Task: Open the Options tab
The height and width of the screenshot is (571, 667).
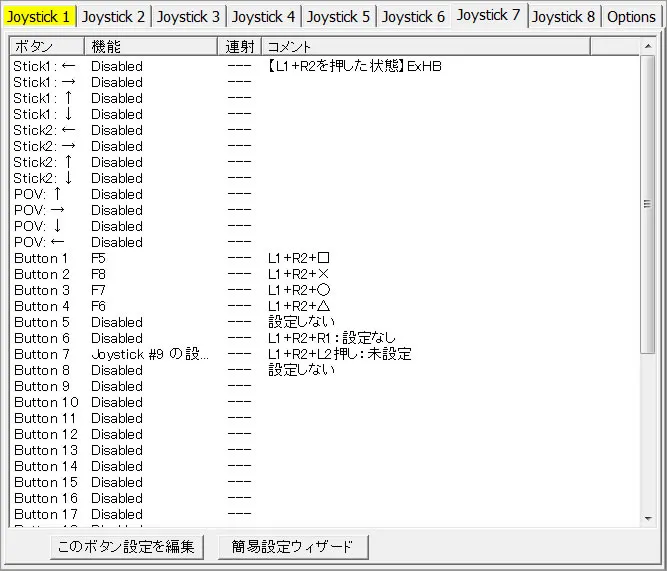Action: tap(631, 17)
